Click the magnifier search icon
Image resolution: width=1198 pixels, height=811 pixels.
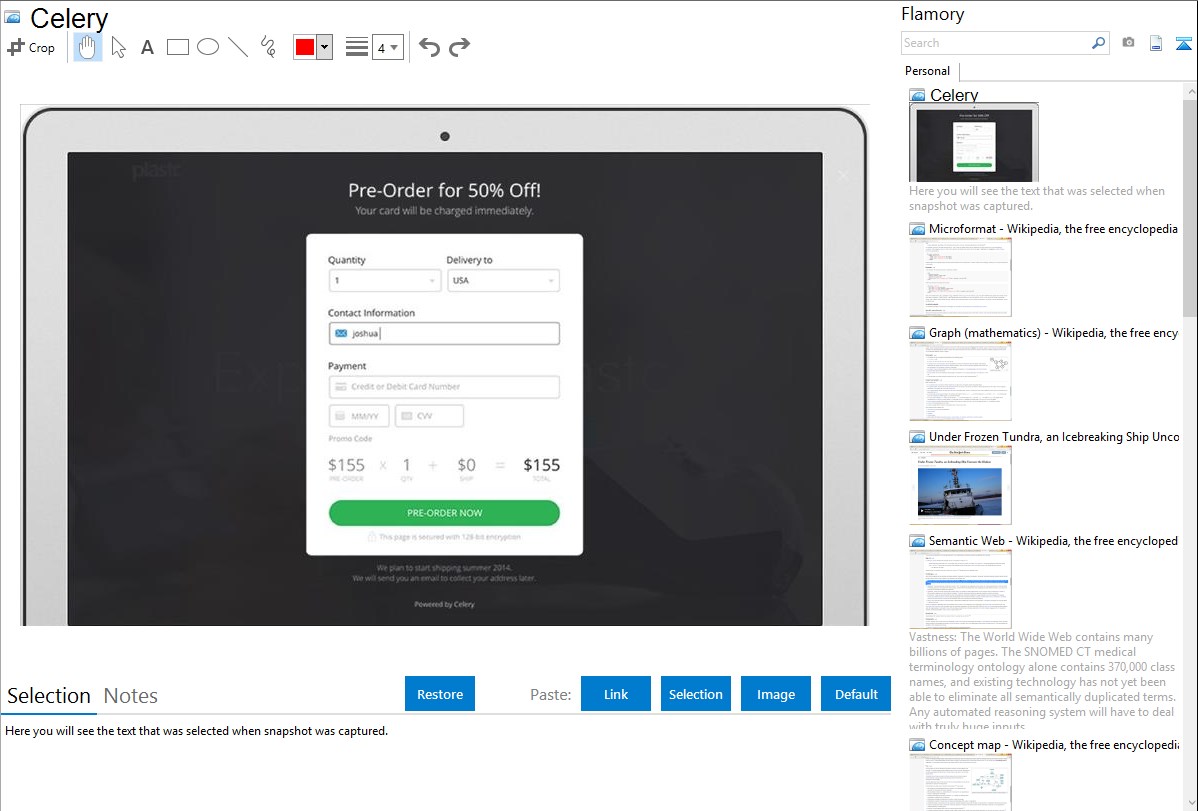(x=1099, y=43)
